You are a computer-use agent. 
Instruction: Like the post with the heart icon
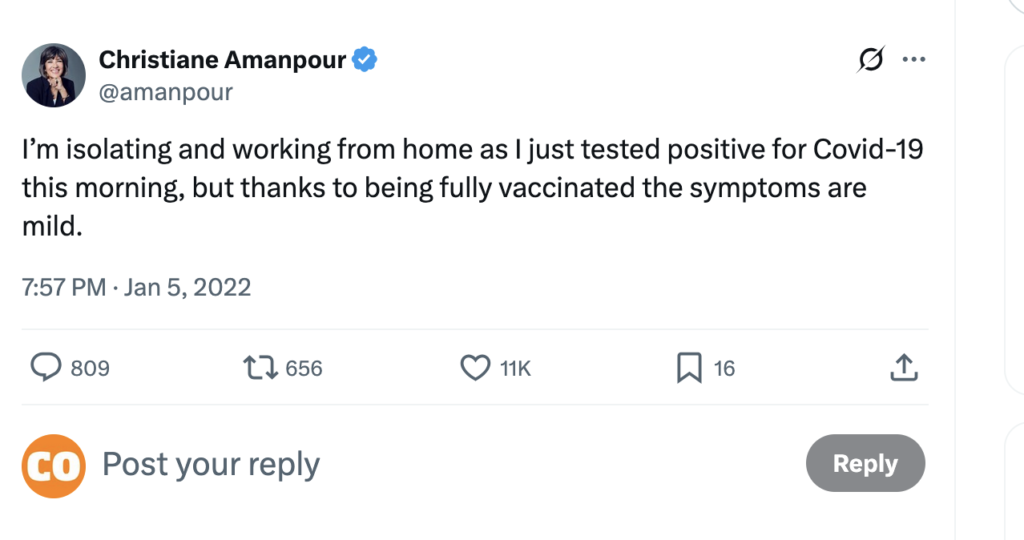click(x=474, y=368)
